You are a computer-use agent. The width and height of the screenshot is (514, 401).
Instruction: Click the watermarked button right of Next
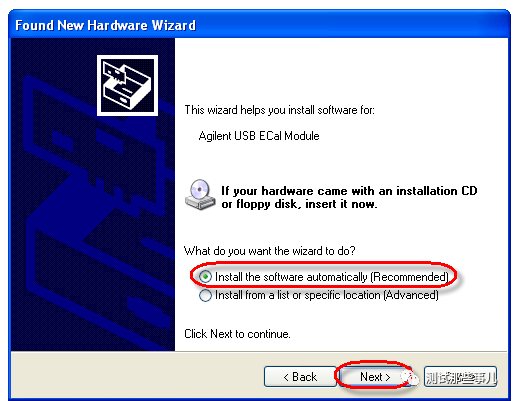[x=460, y=377]
